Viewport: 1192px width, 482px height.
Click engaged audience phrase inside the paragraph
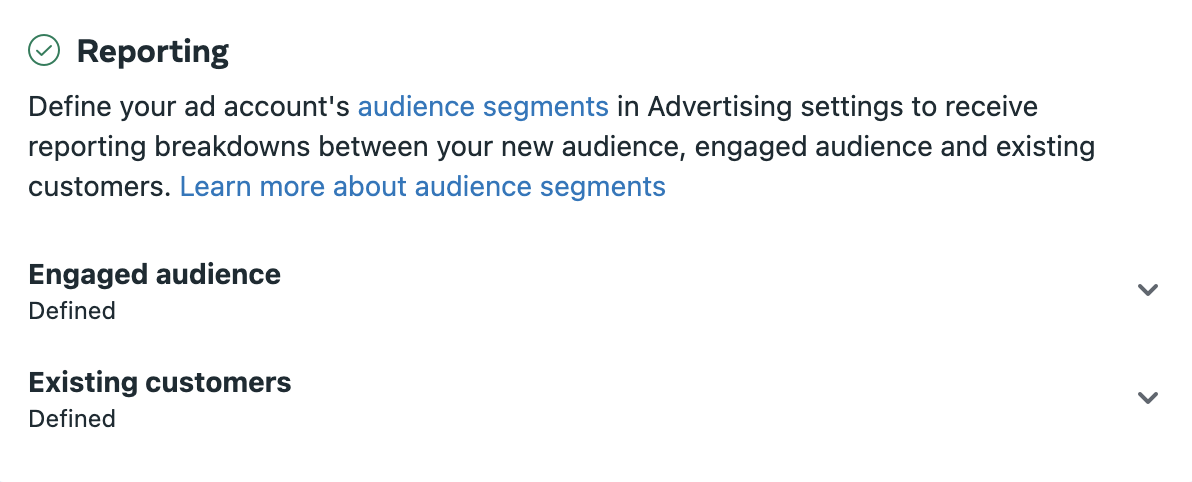pyautogui.click(x=813, y=147)
